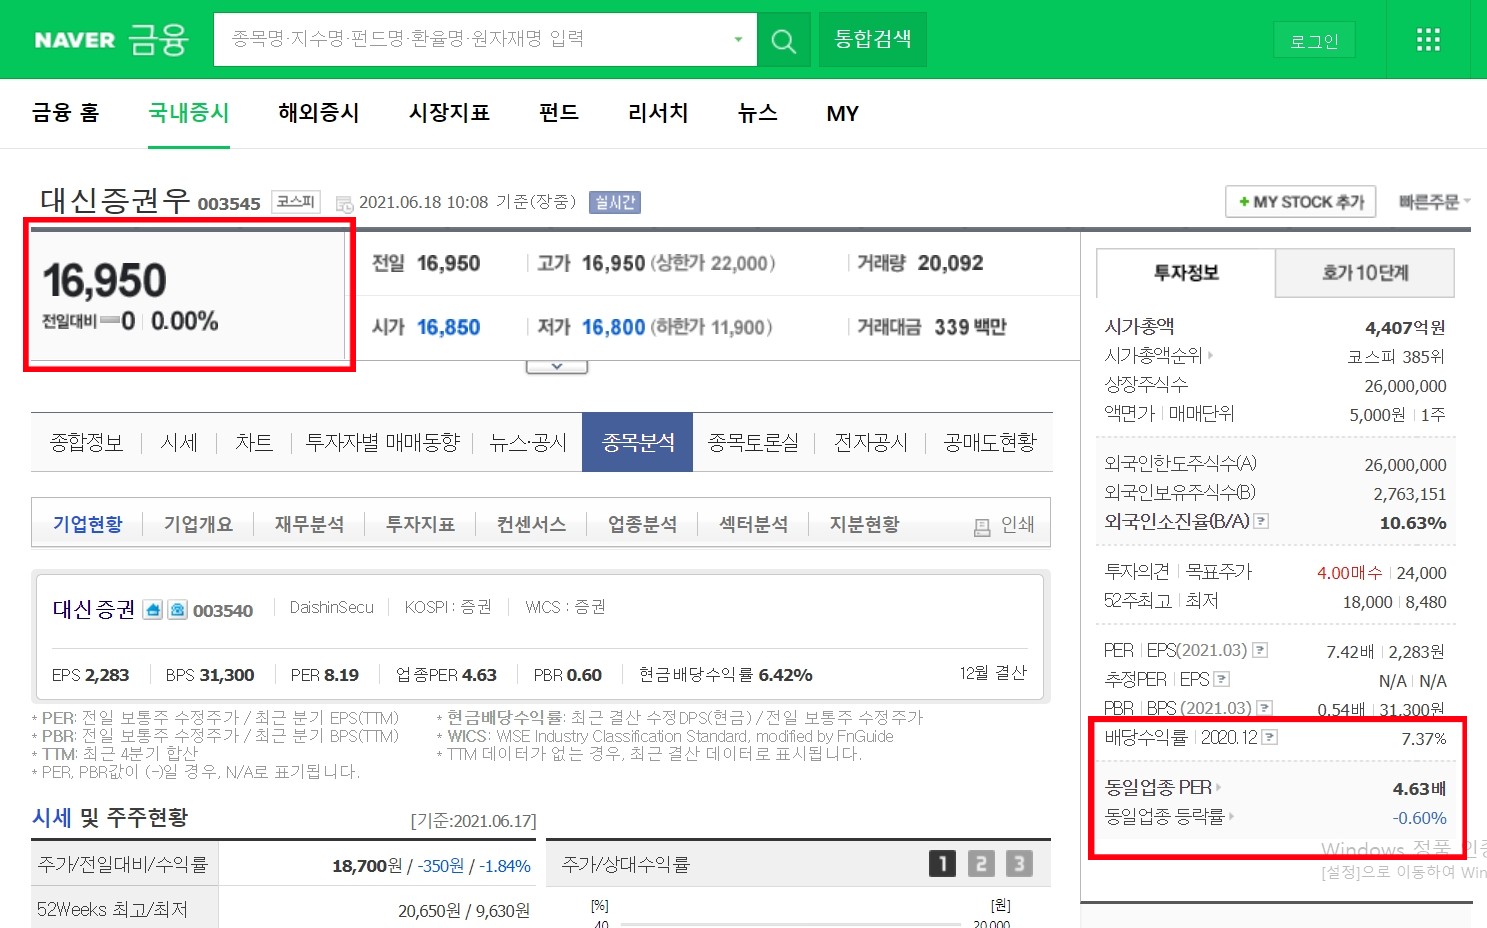Click + MY STOCK 추가 button
The image size is (1487, 928).
tap(1301, 202)
